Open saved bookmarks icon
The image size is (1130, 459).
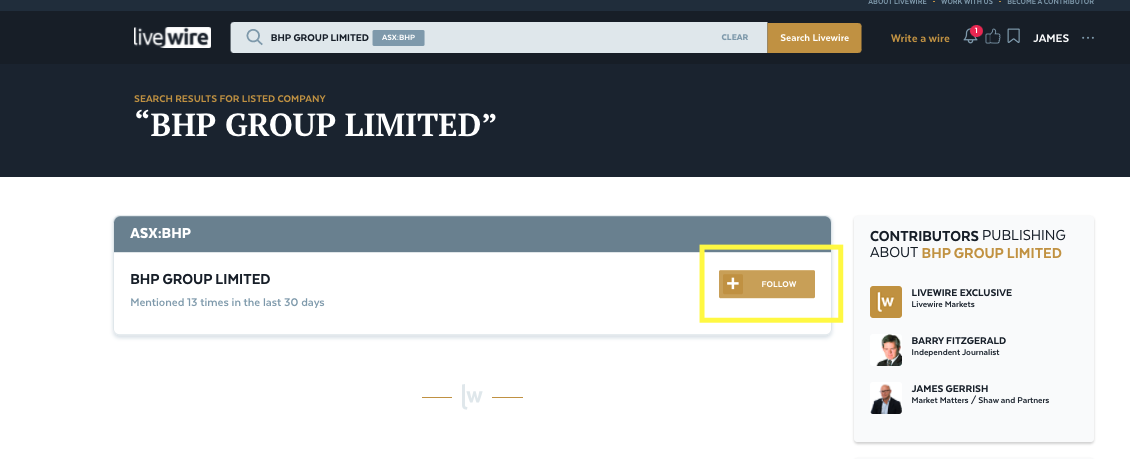click(1013, 38)
